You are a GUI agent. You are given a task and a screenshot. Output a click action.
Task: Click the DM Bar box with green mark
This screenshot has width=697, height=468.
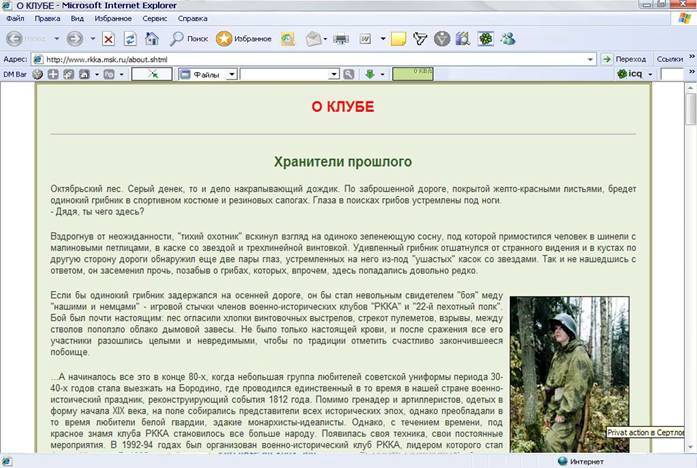[152, 74]
